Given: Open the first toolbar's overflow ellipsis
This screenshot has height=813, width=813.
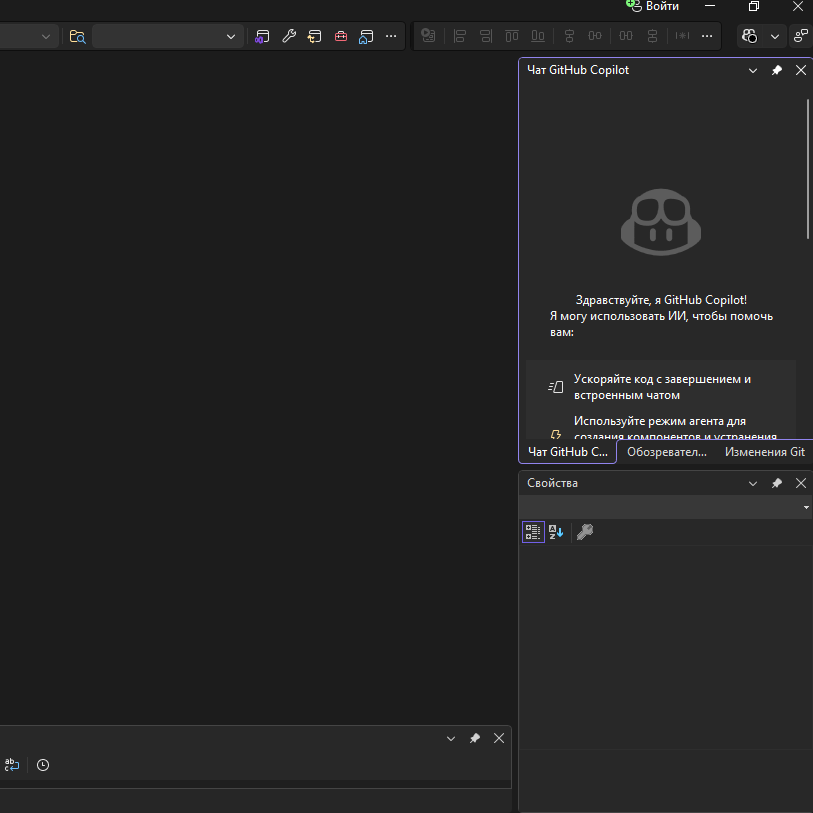Looking at the screenshot, I should point(391,36).
